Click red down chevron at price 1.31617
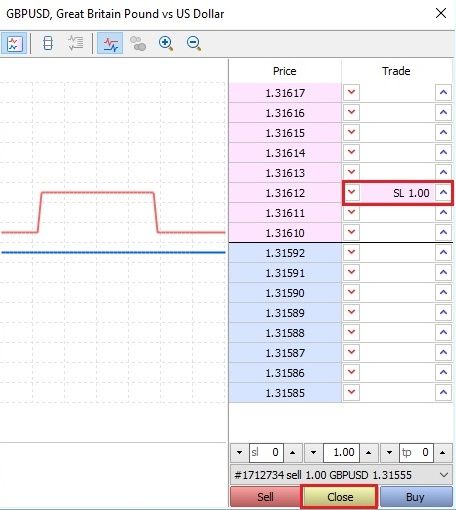The image size is (456, 510). pyautogui.click(x=351, y=92)
